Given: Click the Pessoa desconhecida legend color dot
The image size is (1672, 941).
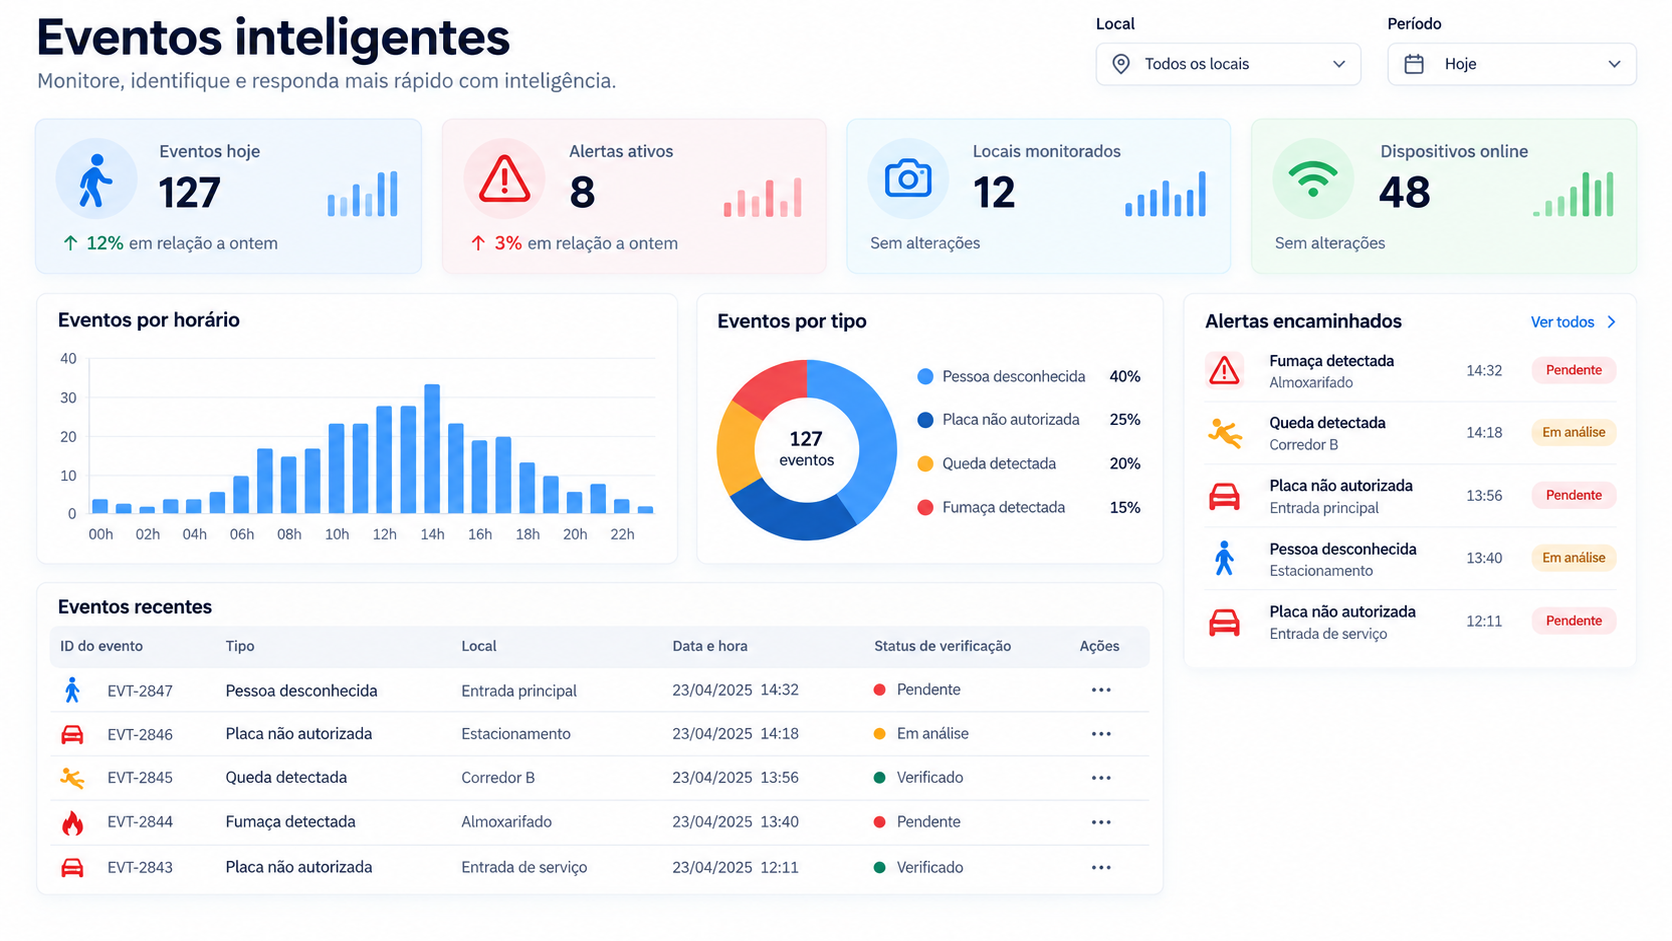Looking at the screenshot, I should 925,377.
